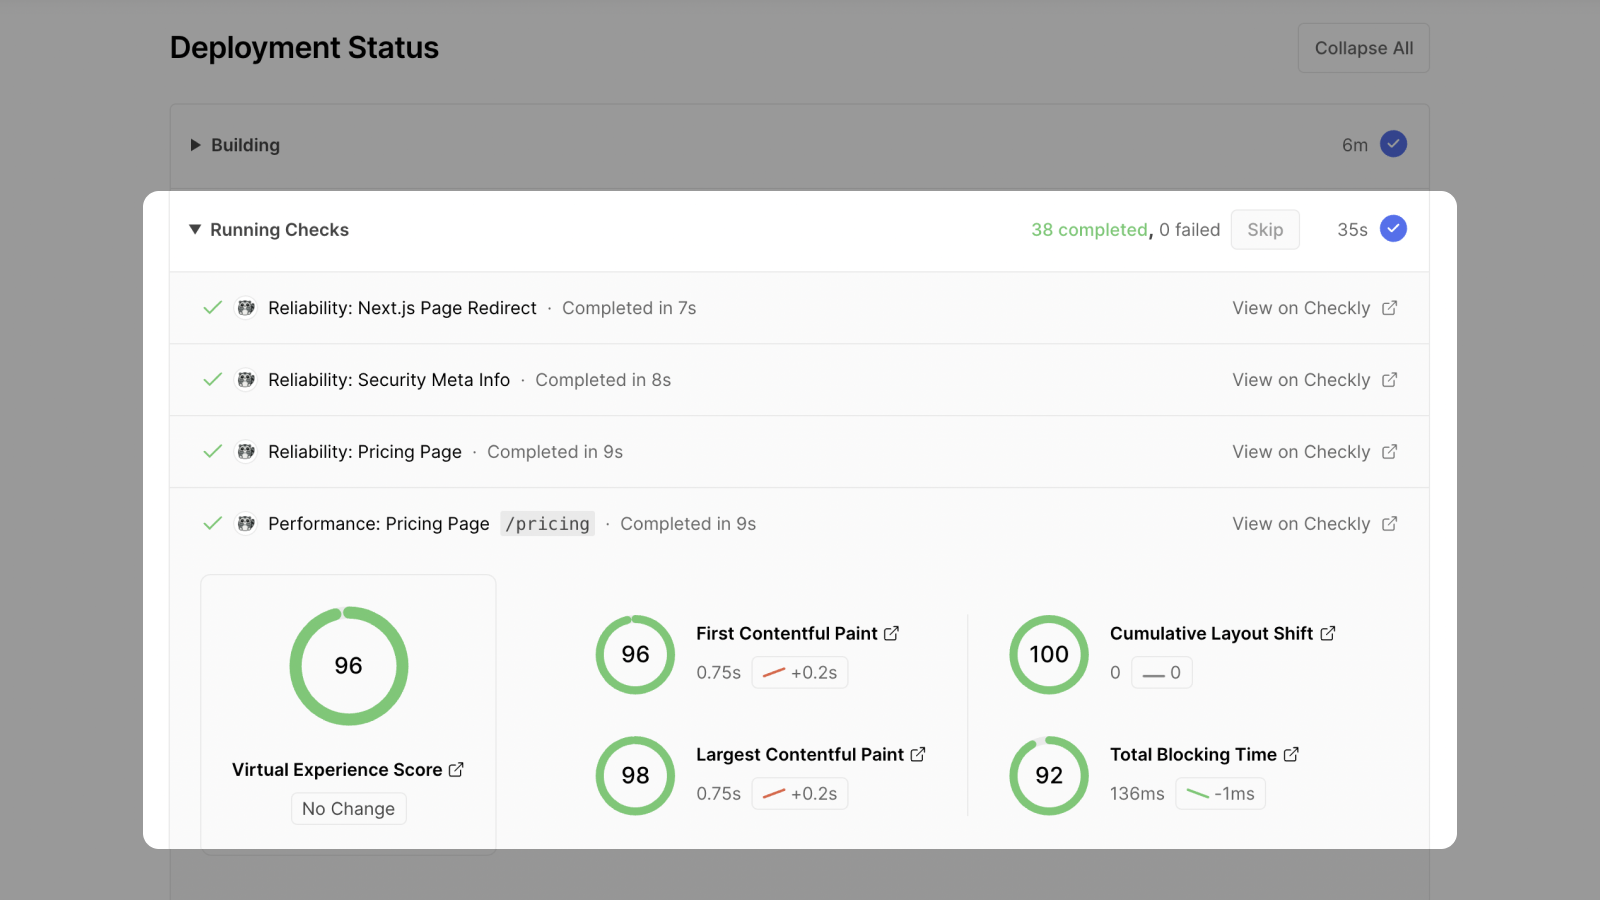Open the external link icon beside Total Blocking Time
The height and width of the screenshot is (900, 1600).
point(1290,754)
